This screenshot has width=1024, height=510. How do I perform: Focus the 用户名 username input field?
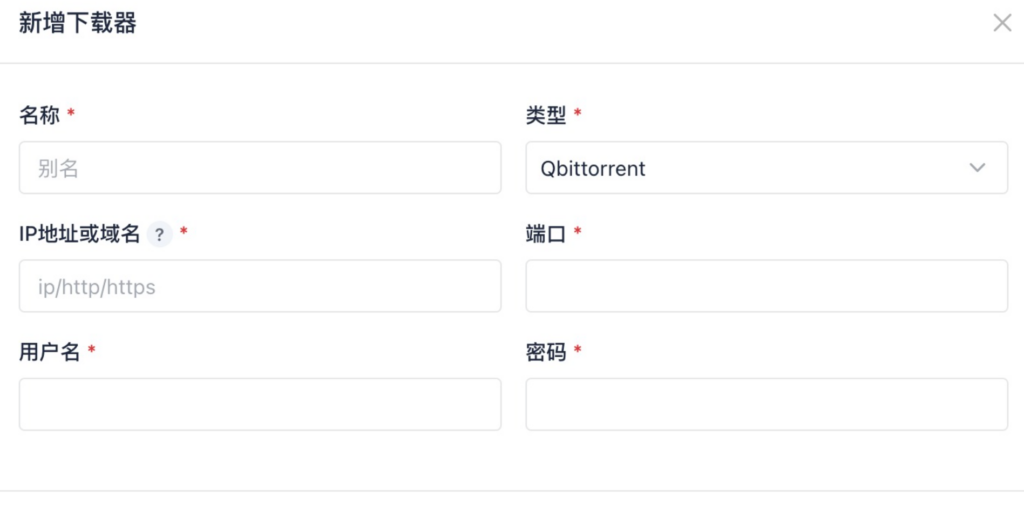260,405
